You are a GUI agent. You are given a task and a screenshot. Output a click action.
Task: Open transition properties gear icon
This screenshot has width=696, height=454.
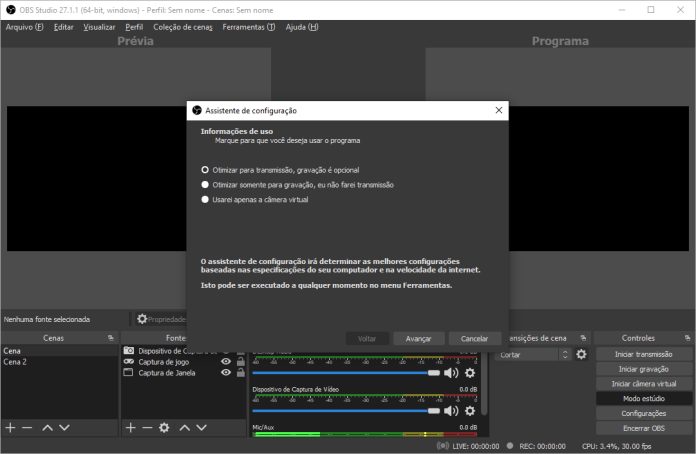pyautogui.click(x=581, y=354)
